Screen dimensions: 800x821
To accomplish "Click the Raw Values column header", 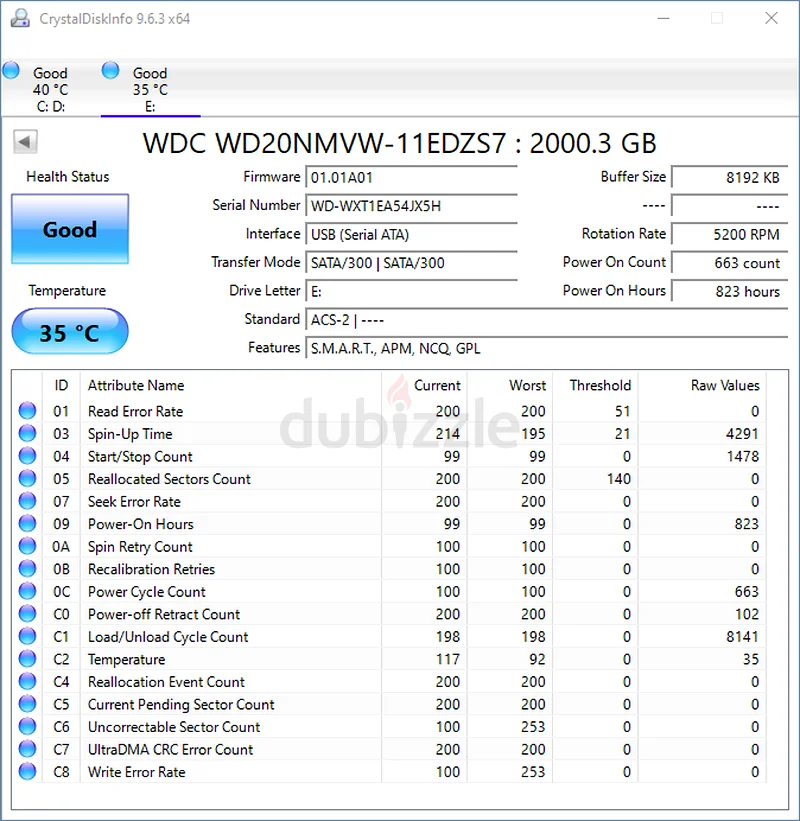I will point(702,385).
